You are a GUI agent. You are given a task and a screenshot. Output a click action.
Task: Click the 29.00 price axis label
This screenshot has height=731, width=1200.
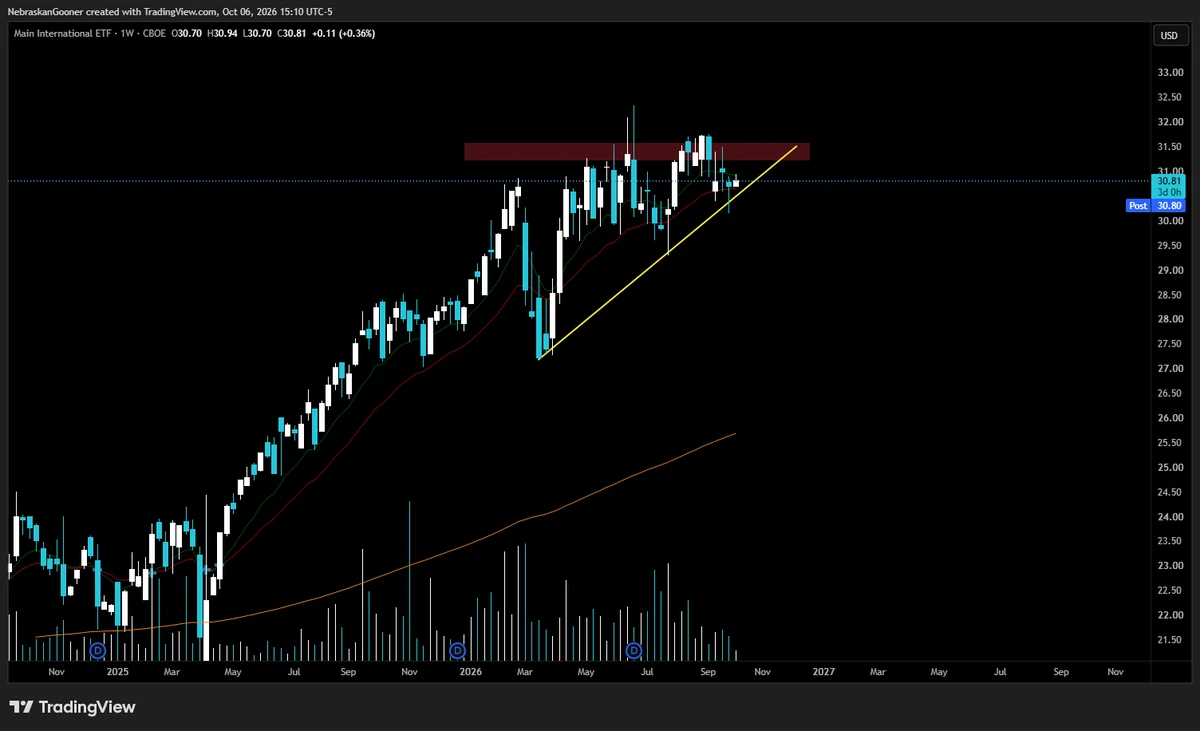pyautogui.click(x=1169, y=270)
